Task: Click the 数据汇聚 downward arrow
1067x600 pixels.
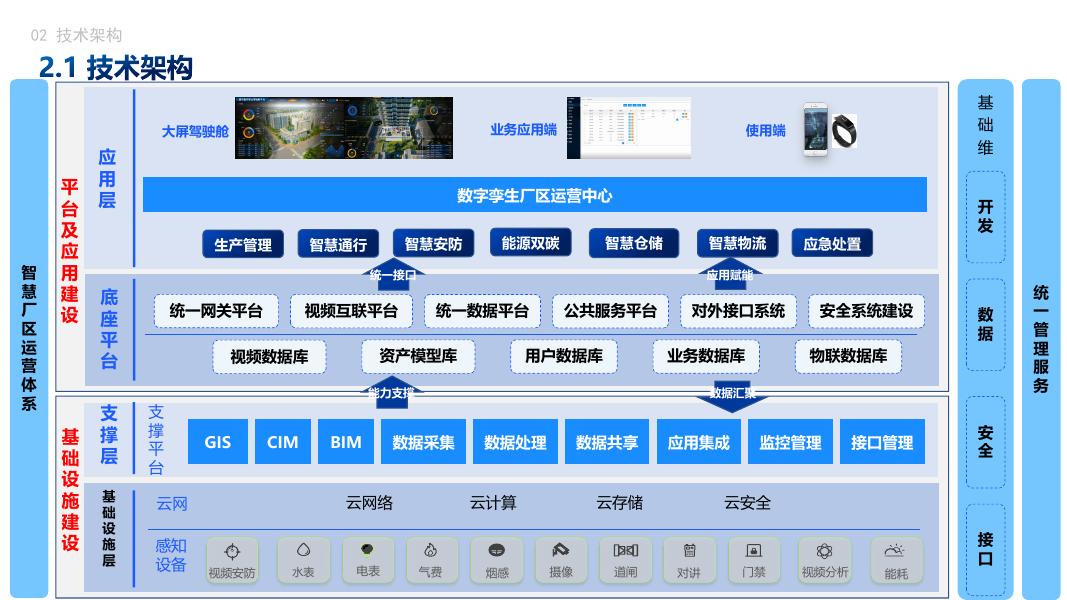Action: point(732,395)
